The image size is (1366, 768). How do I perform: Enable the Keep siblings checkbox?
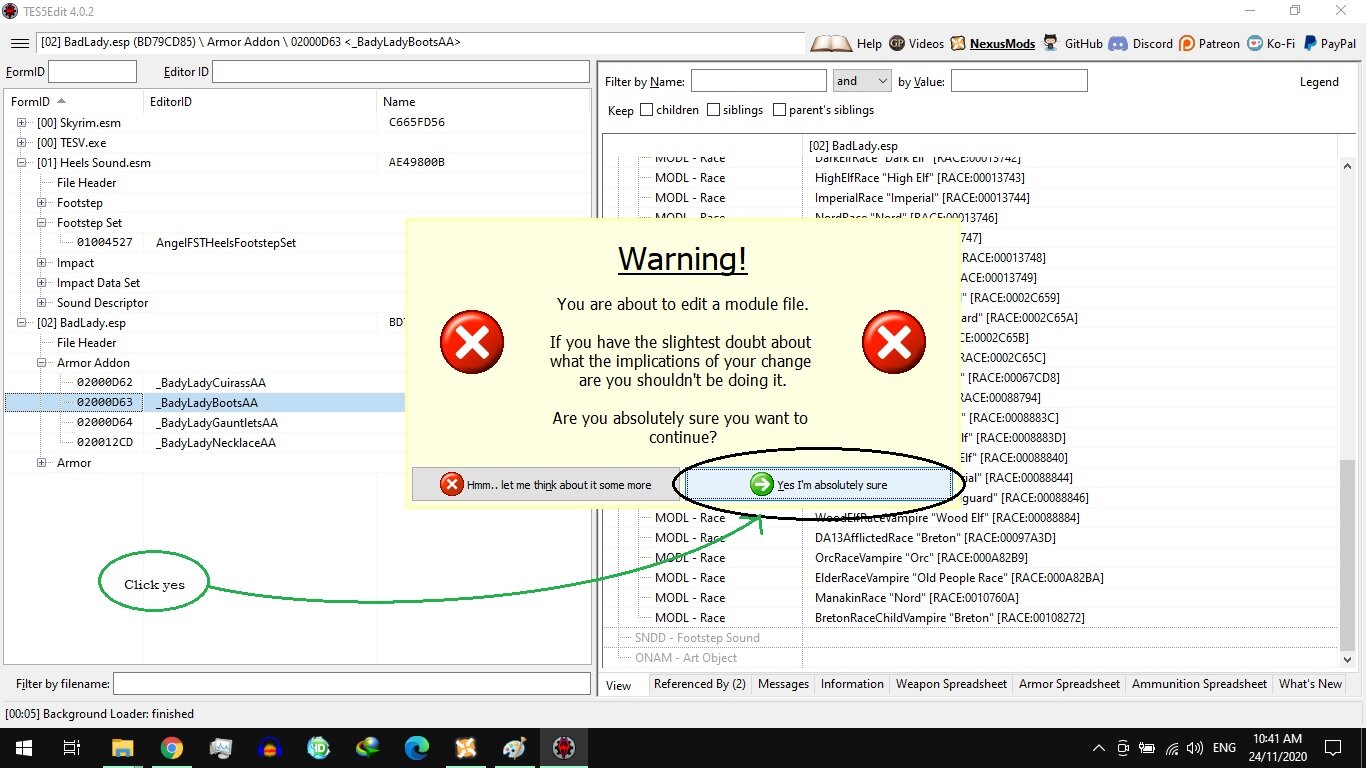point(713,110)
